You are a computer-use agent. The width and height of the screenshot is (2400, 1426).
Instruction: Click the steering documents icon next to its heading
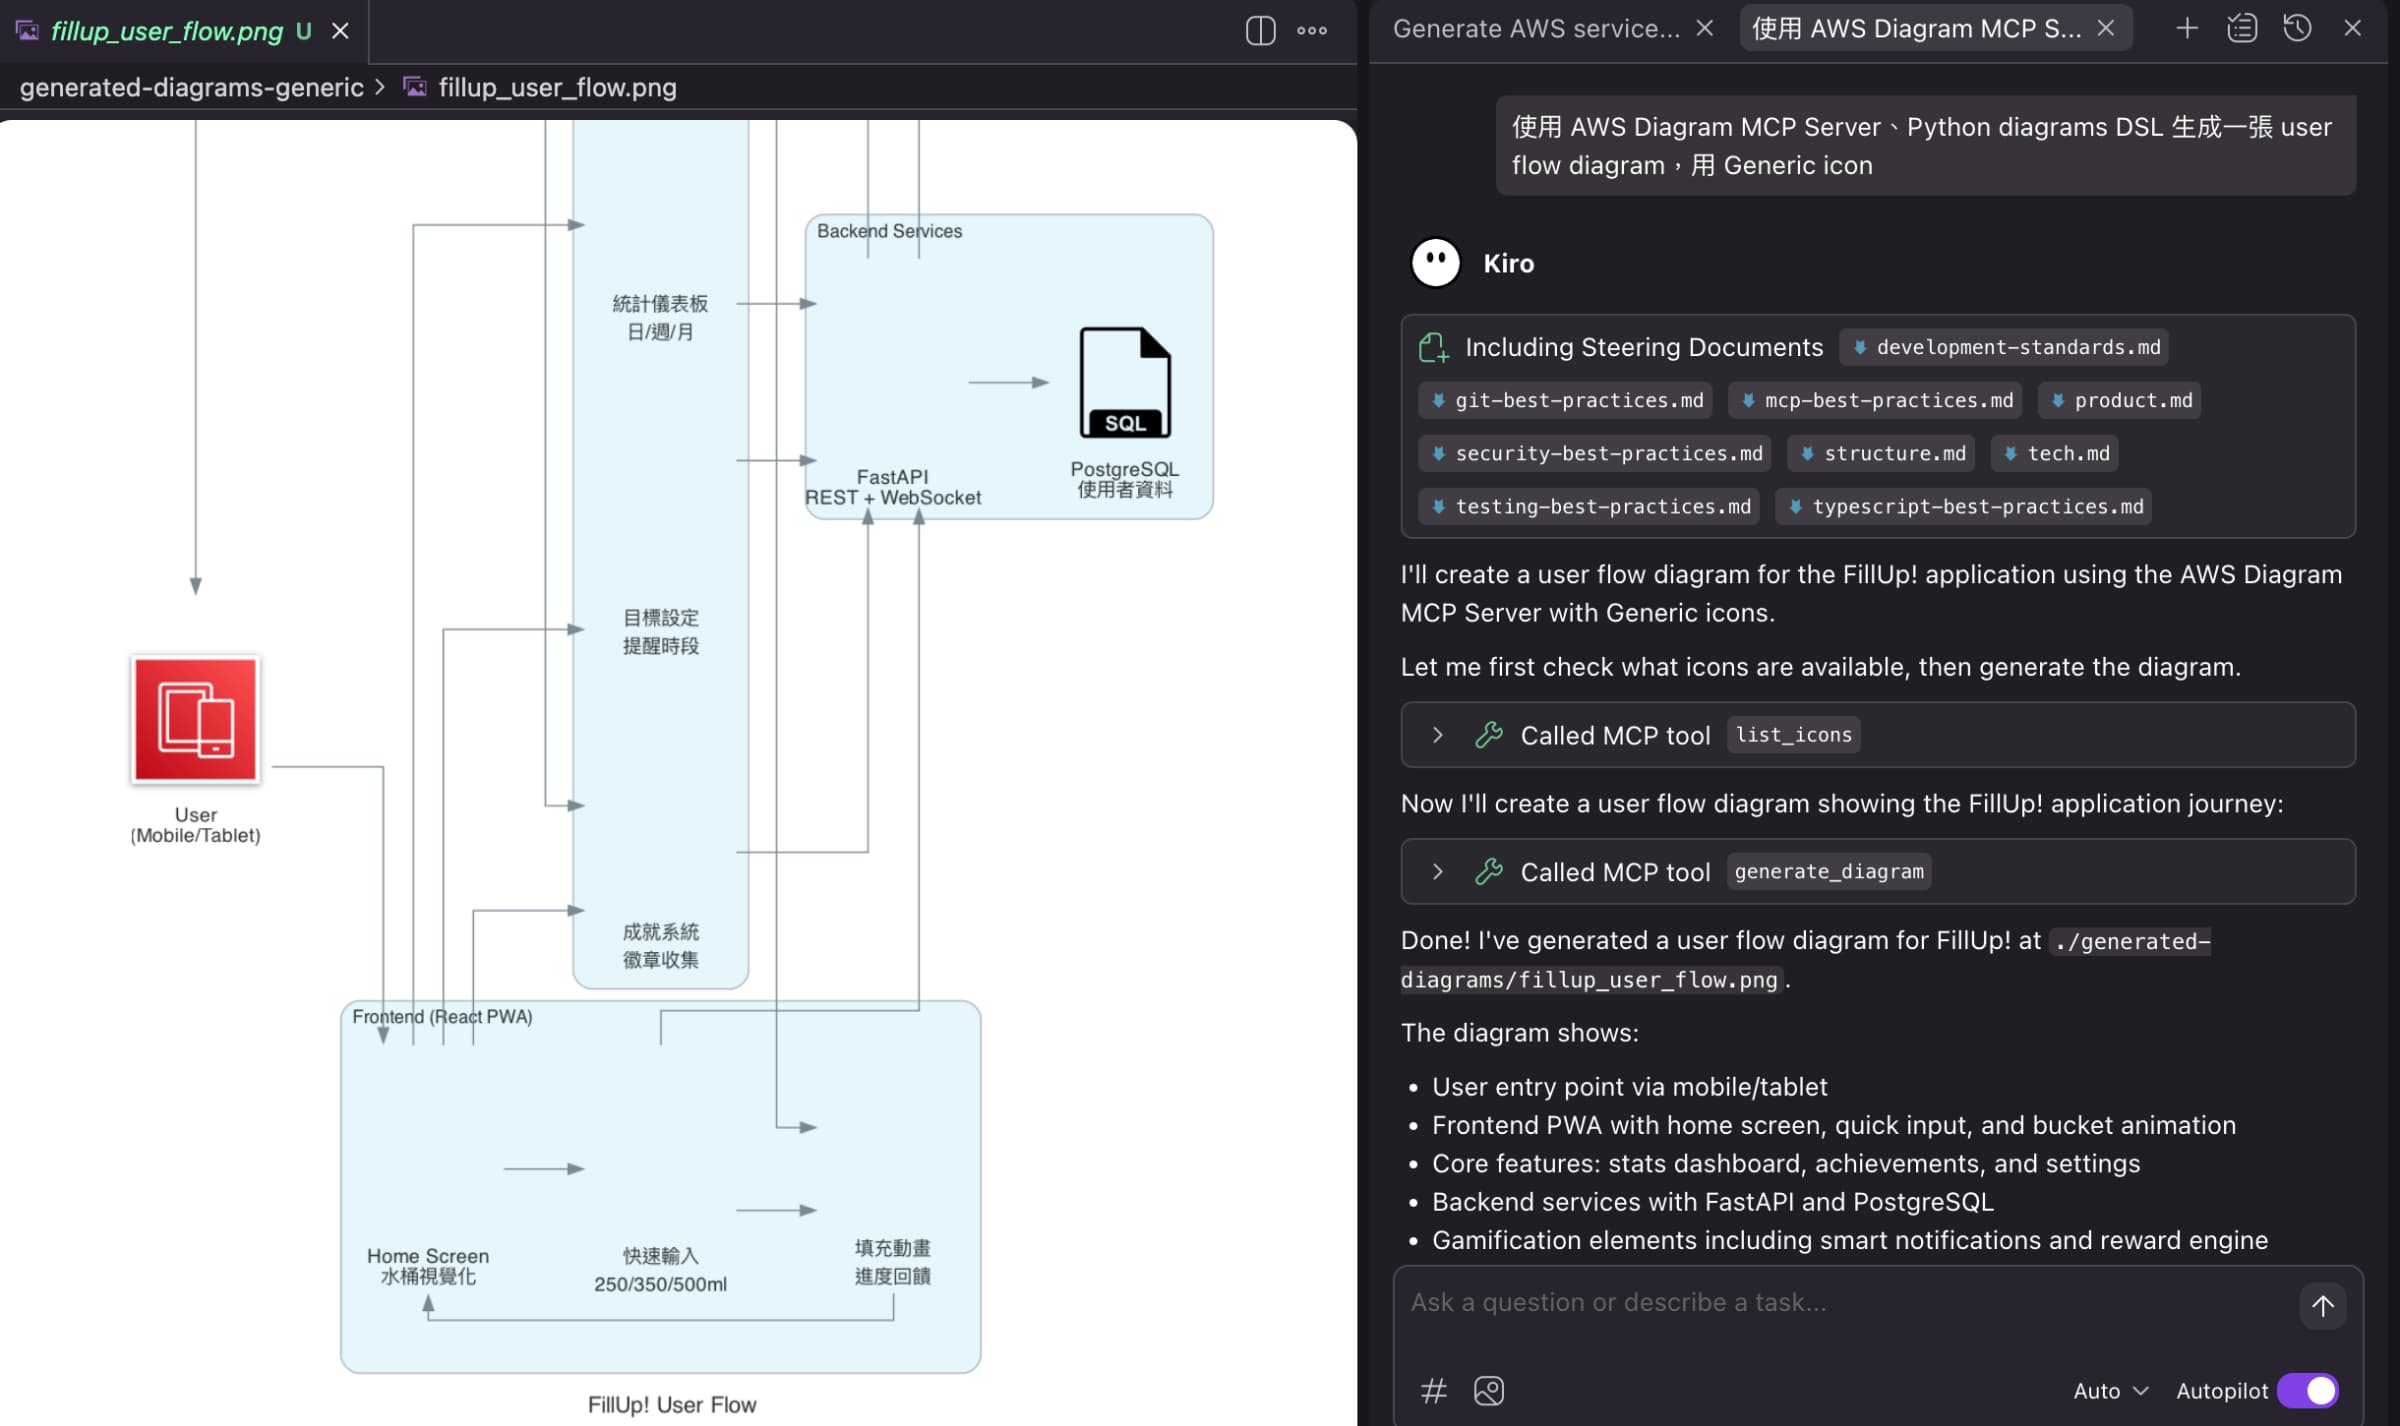[x=1432, y=347]
